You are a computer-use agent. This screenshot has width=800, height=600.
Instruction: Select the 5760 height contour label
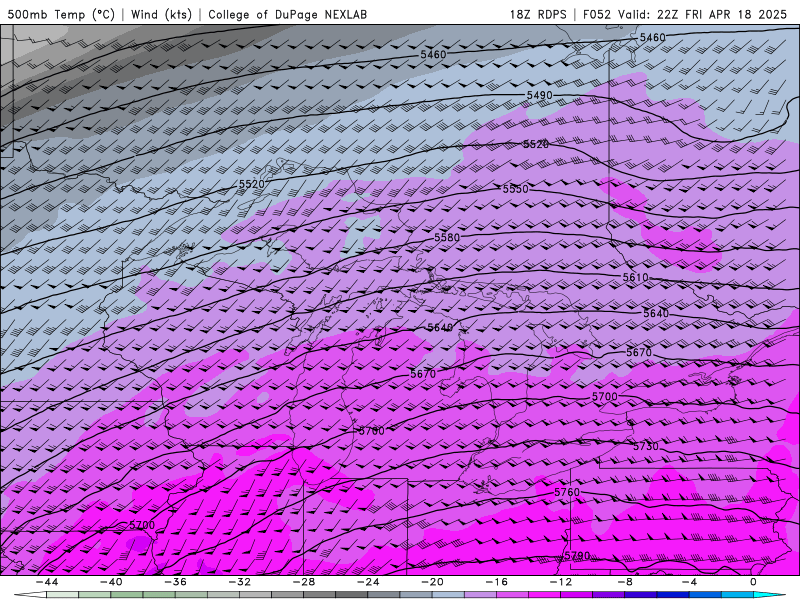[x=567, y=492]
